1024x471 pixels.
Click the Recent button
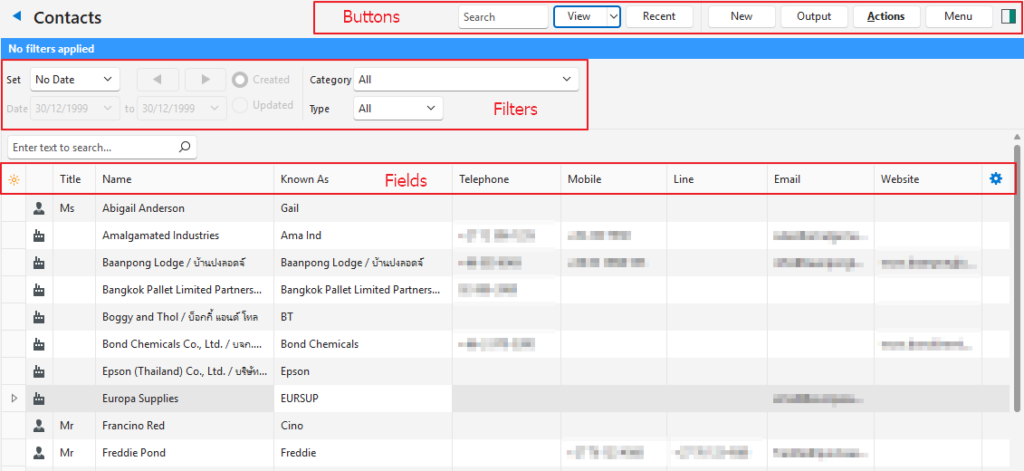659,17
